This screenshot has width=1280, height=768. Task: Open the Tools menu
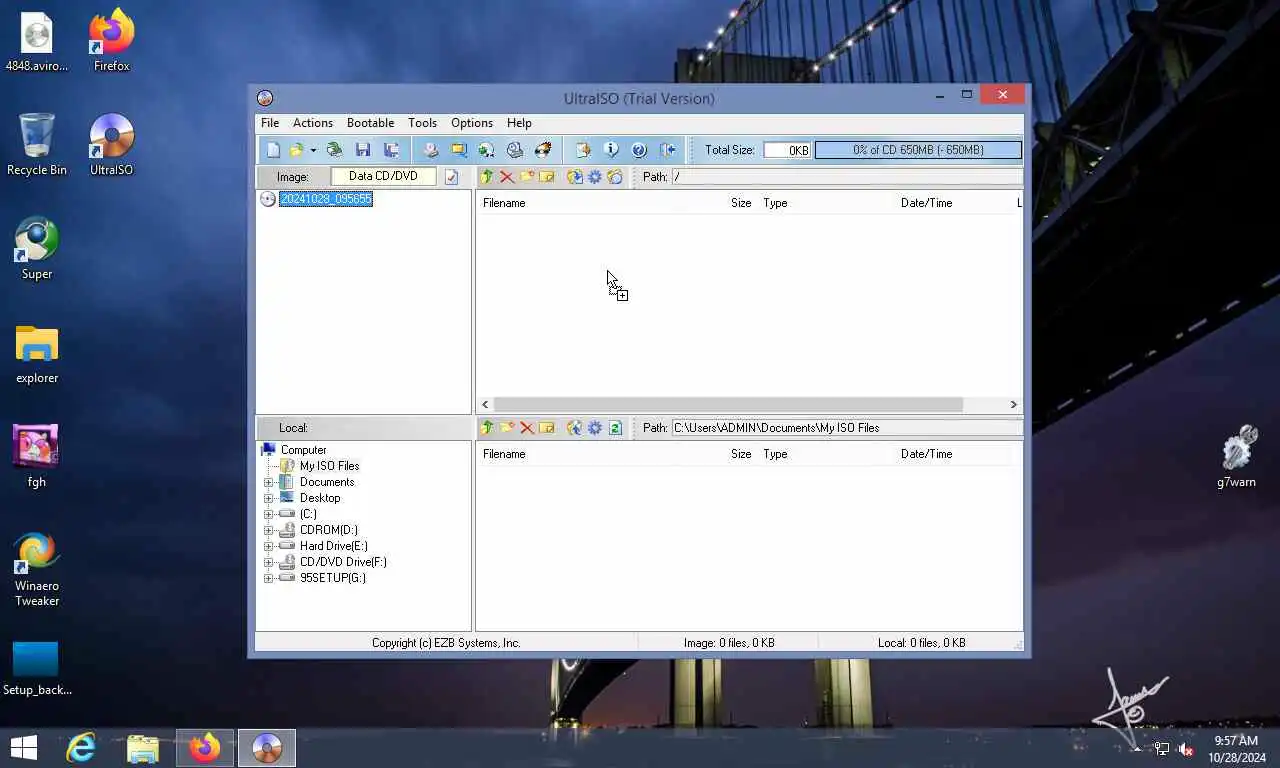pos(422,123)
